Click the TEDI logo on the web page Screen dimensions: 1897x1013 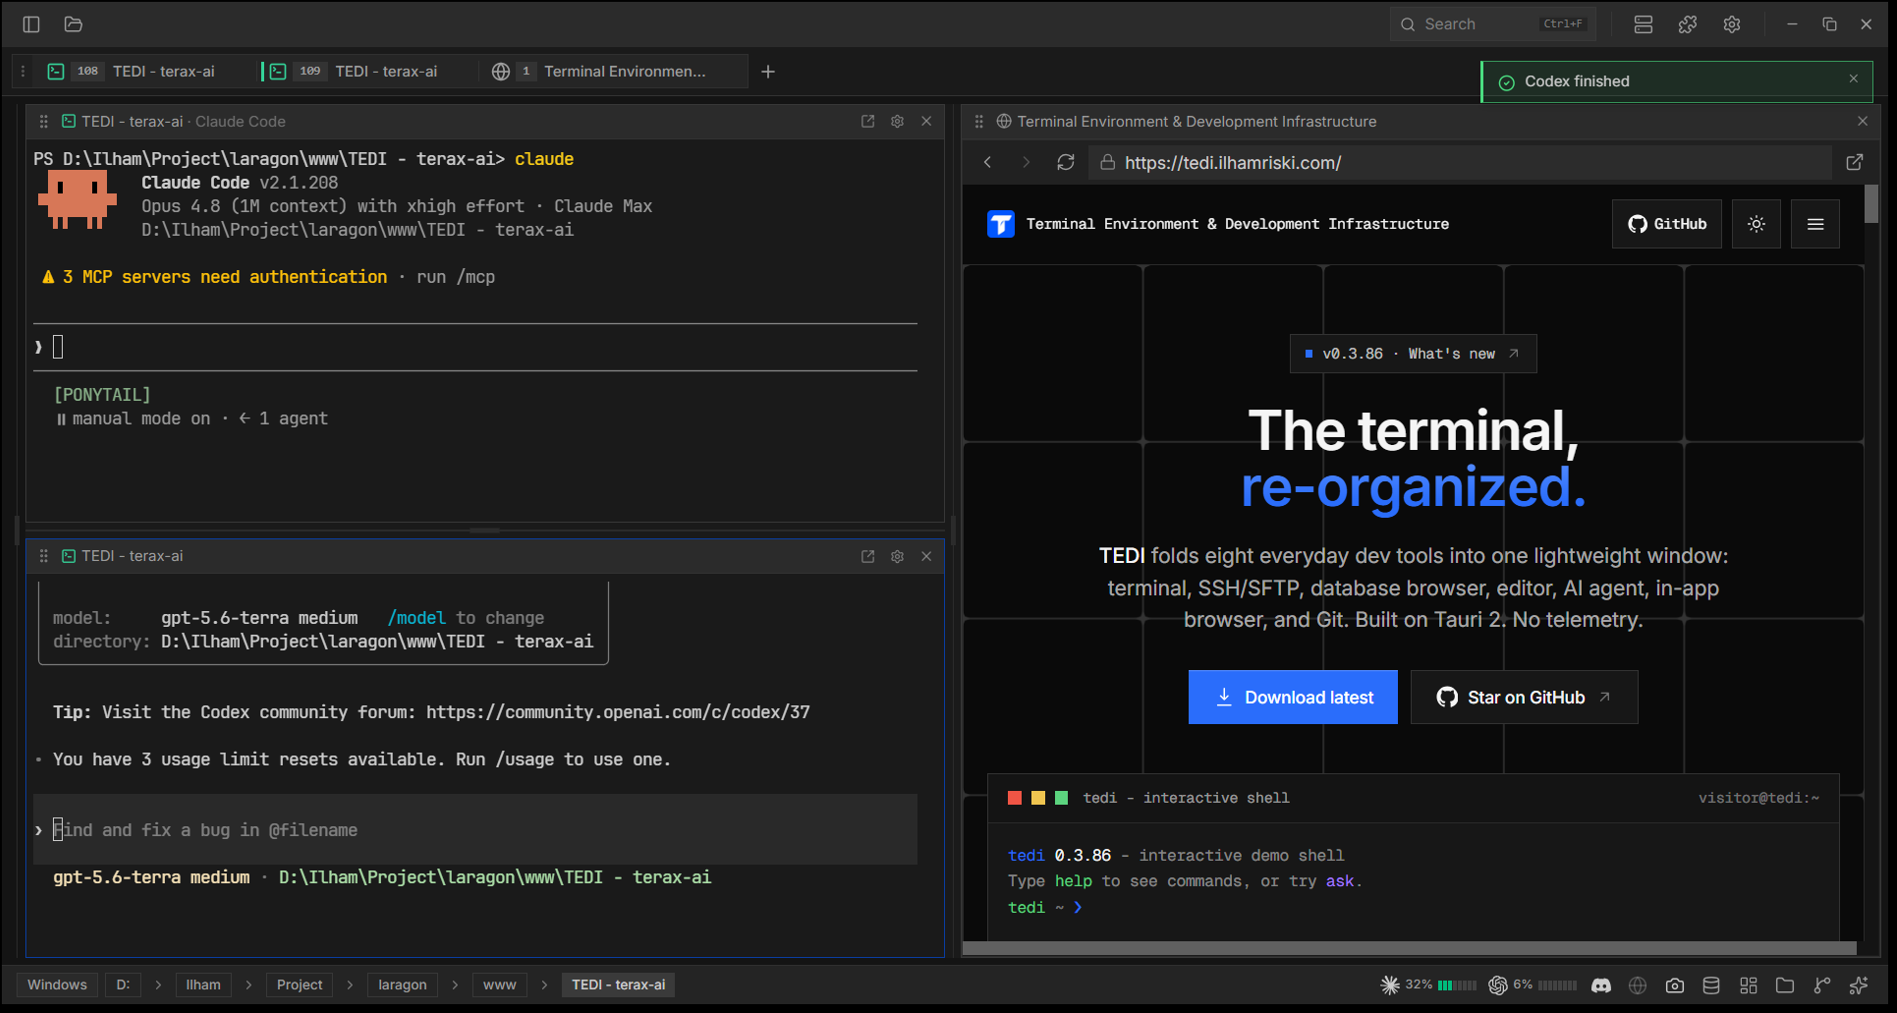click(x=1001, y=224)
